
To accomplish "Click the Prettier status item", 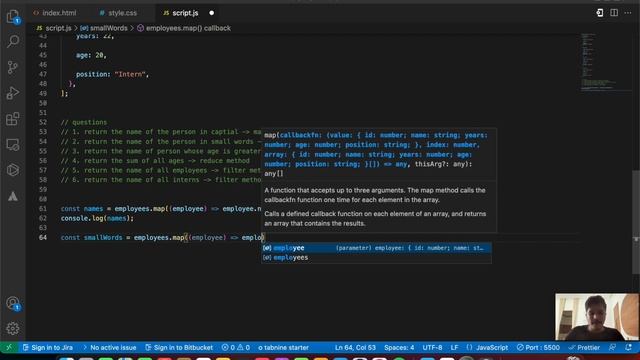I will point(584,348).
